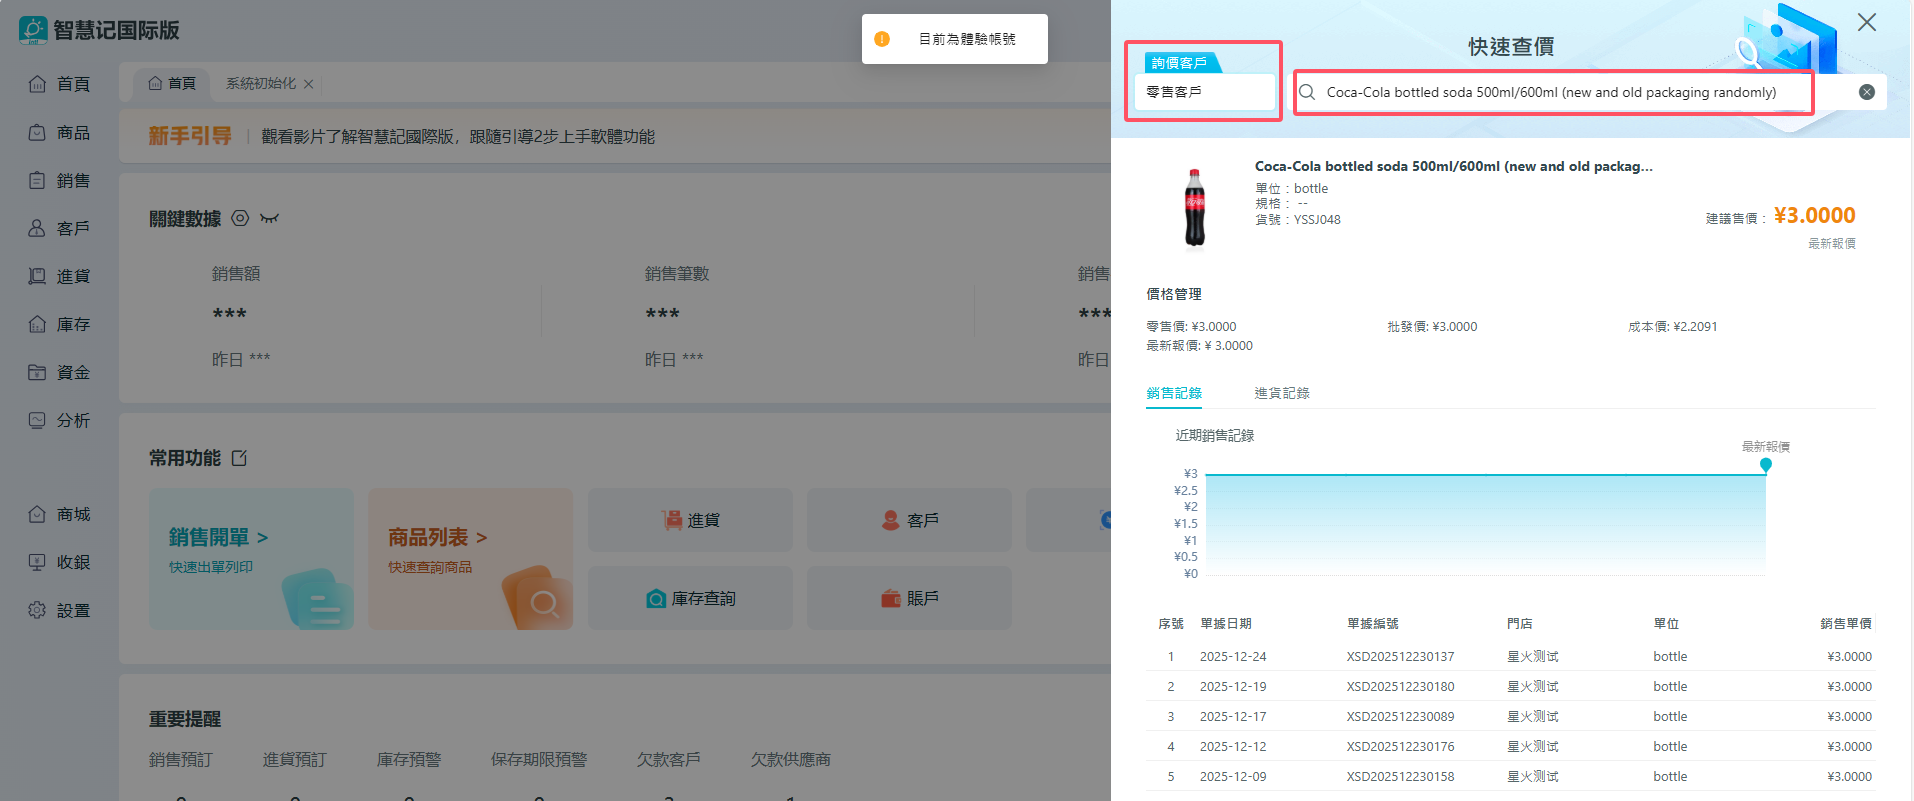Screen dimensions: 1914x801
Task: Click the magnifier icon in the search box
Action: [x=1307, y=92]
